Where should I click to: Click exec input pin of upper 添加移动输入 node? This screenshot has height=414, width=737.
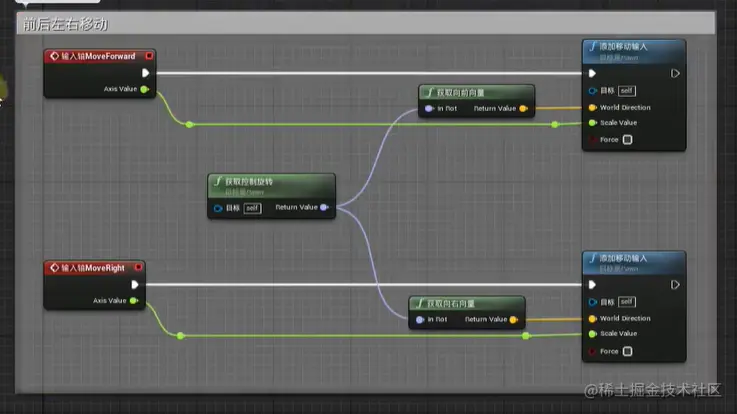592,73
